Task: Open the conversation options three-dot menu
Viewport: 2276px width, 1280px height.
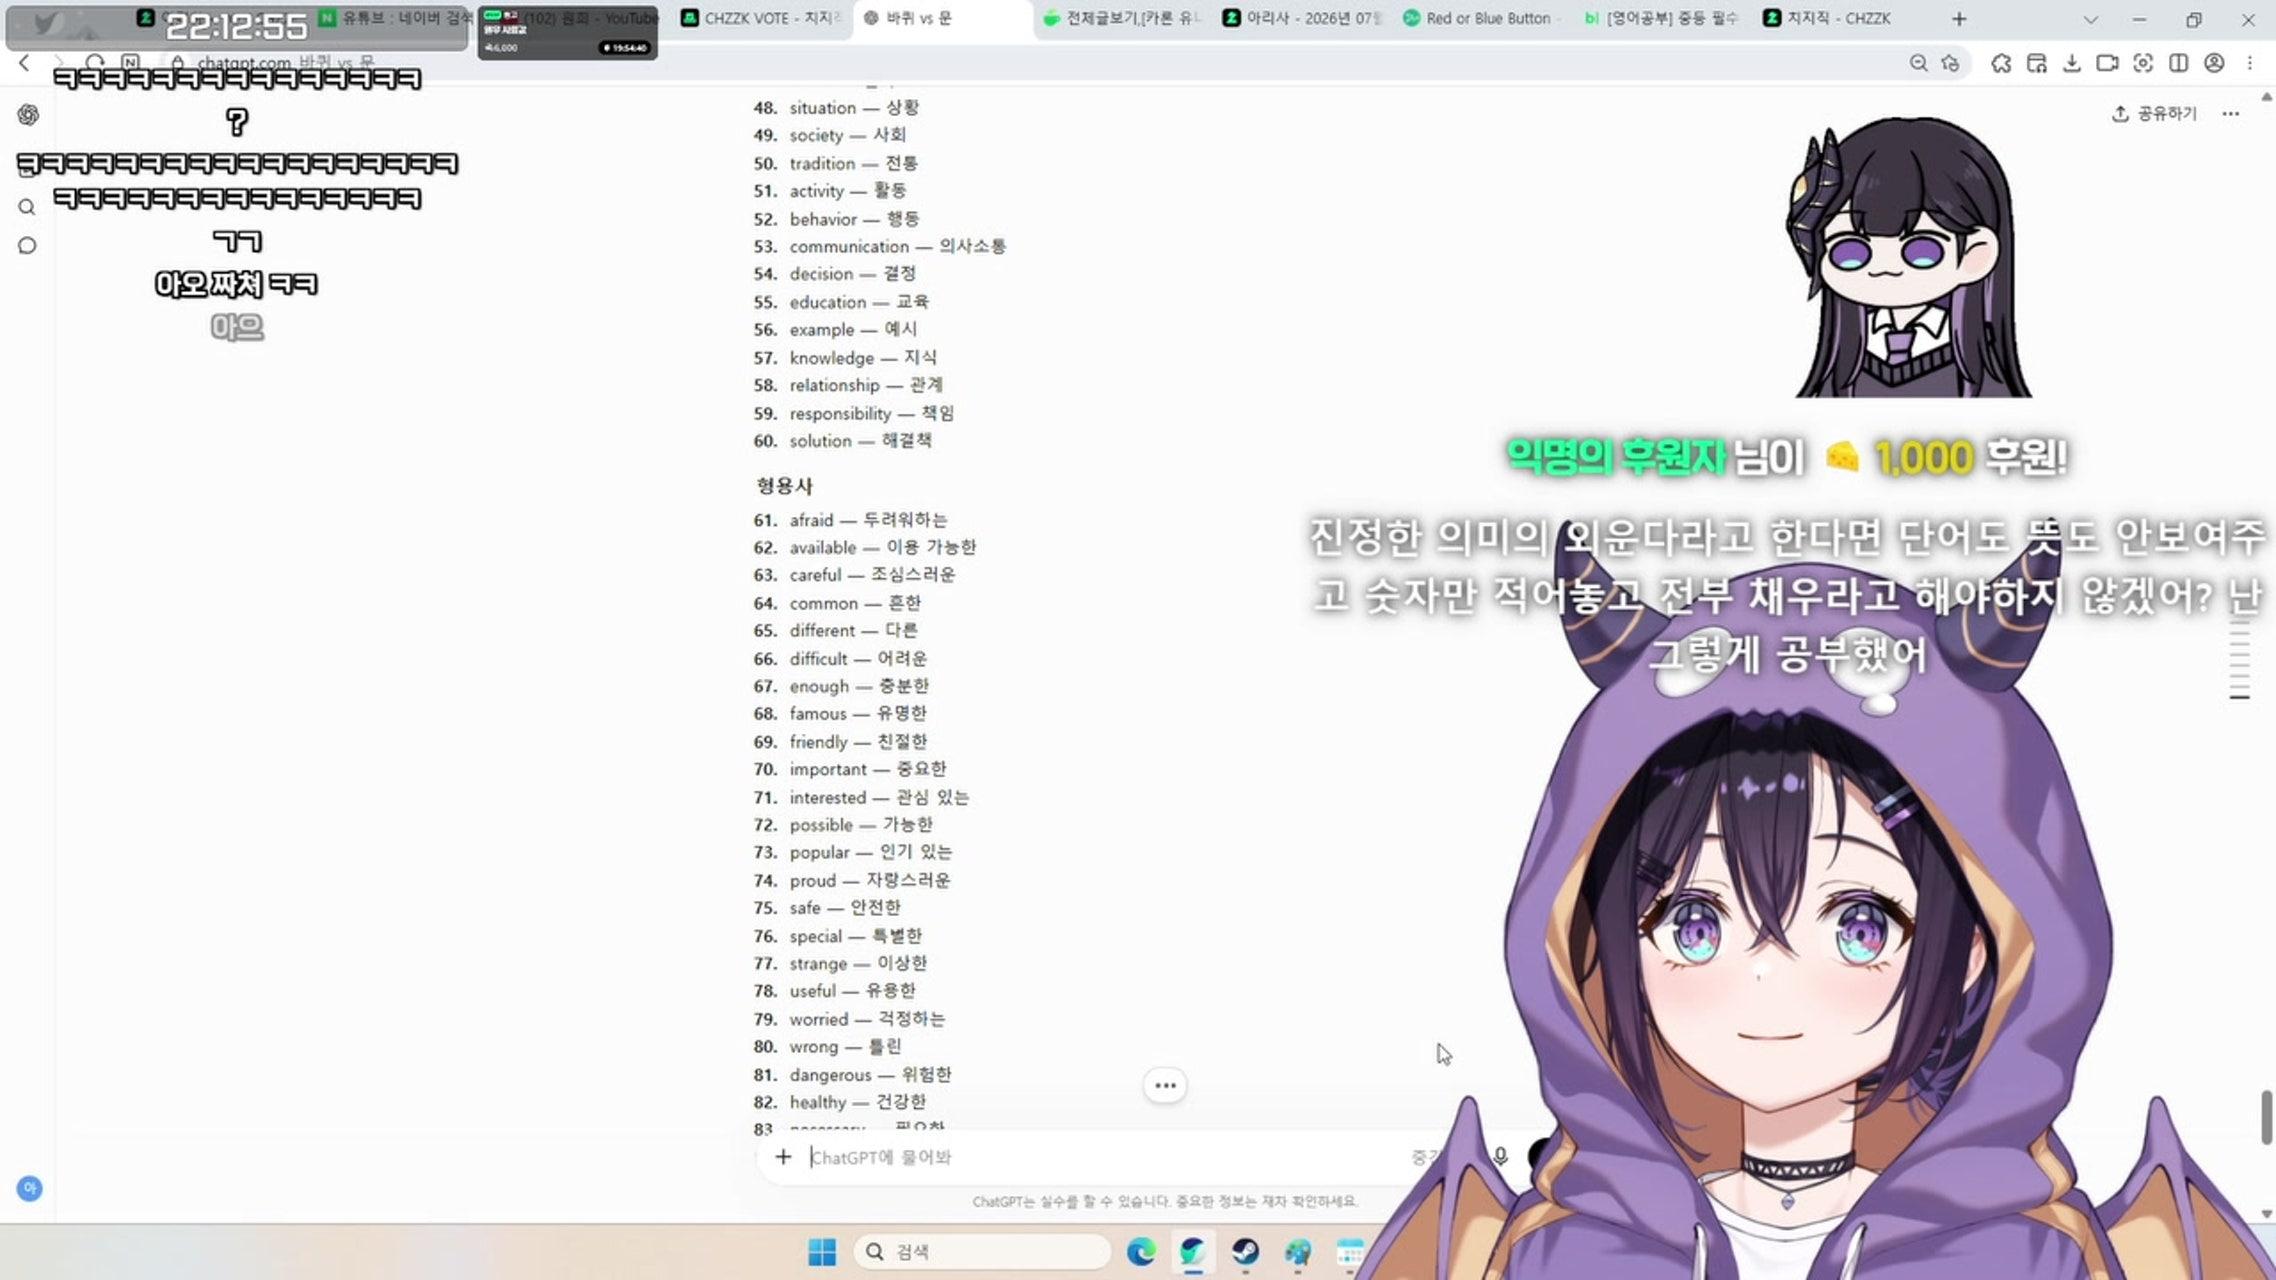Action: click(2231, 114)
